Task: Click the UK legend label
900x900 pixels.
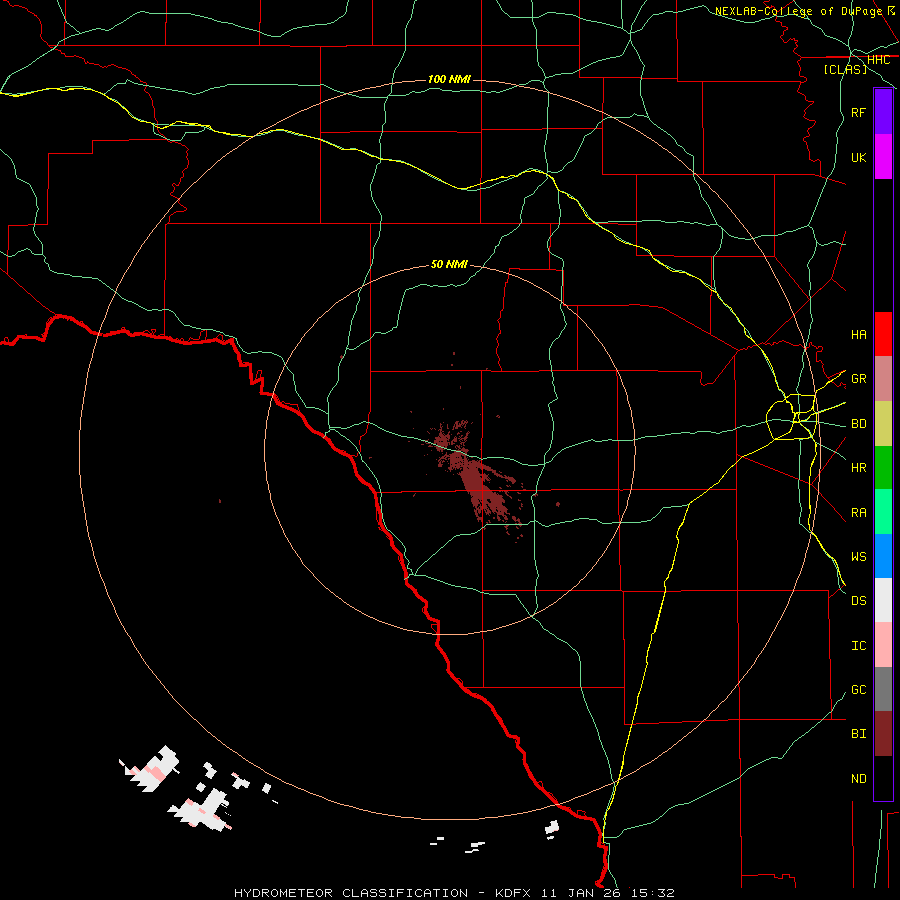Action: [x=859, y=157]
